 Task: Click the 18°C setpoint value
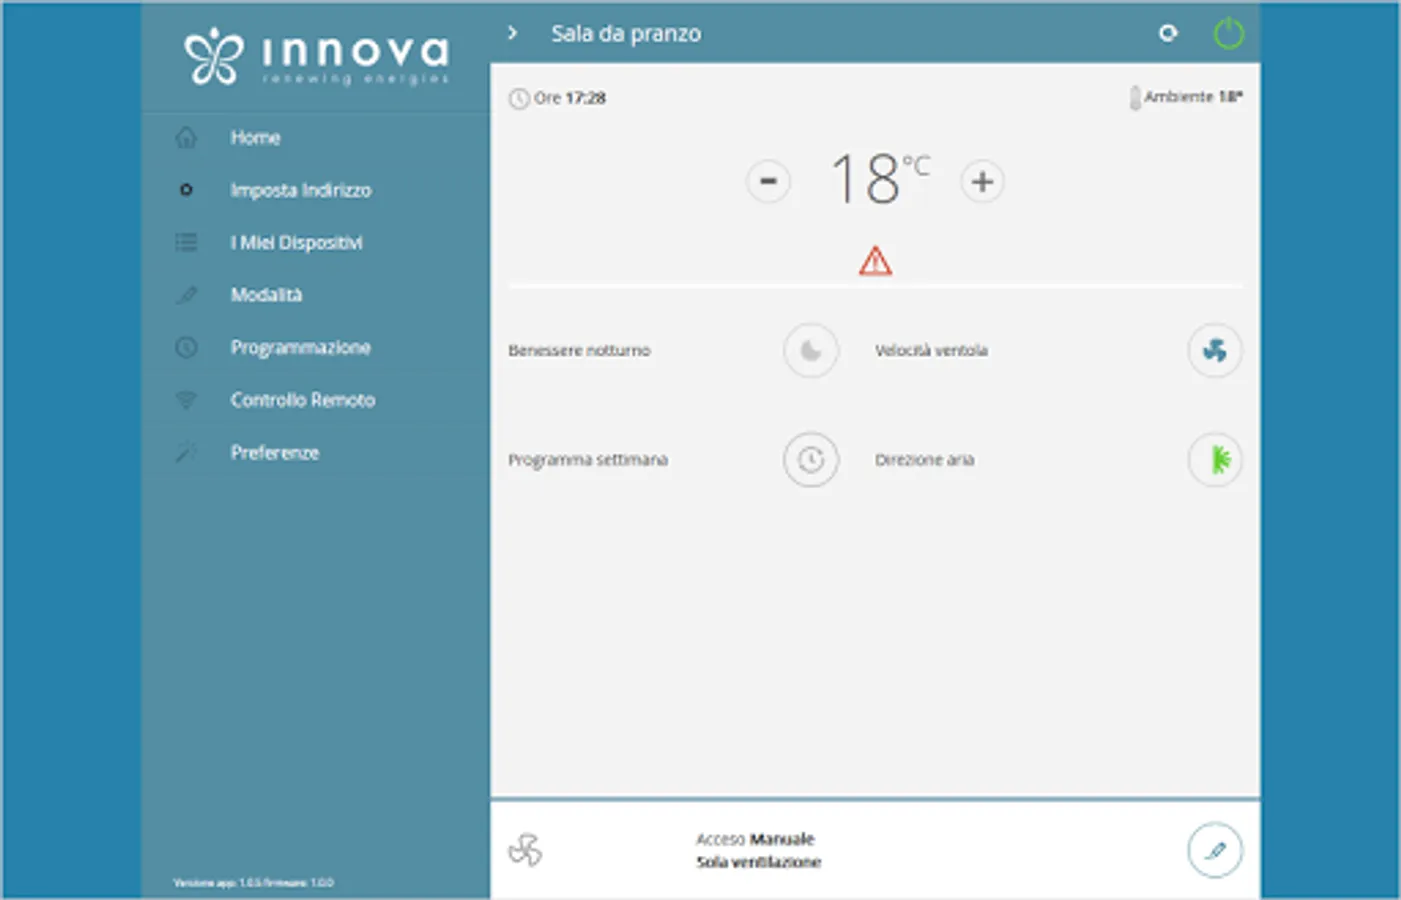(880, 179)
